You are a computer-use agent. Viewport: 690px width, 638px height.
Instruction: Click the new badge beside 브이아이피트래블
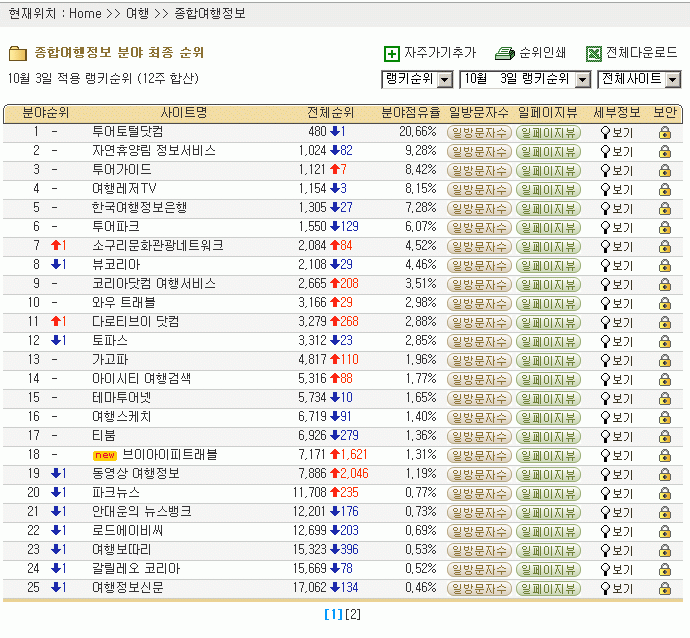point(105,455)
